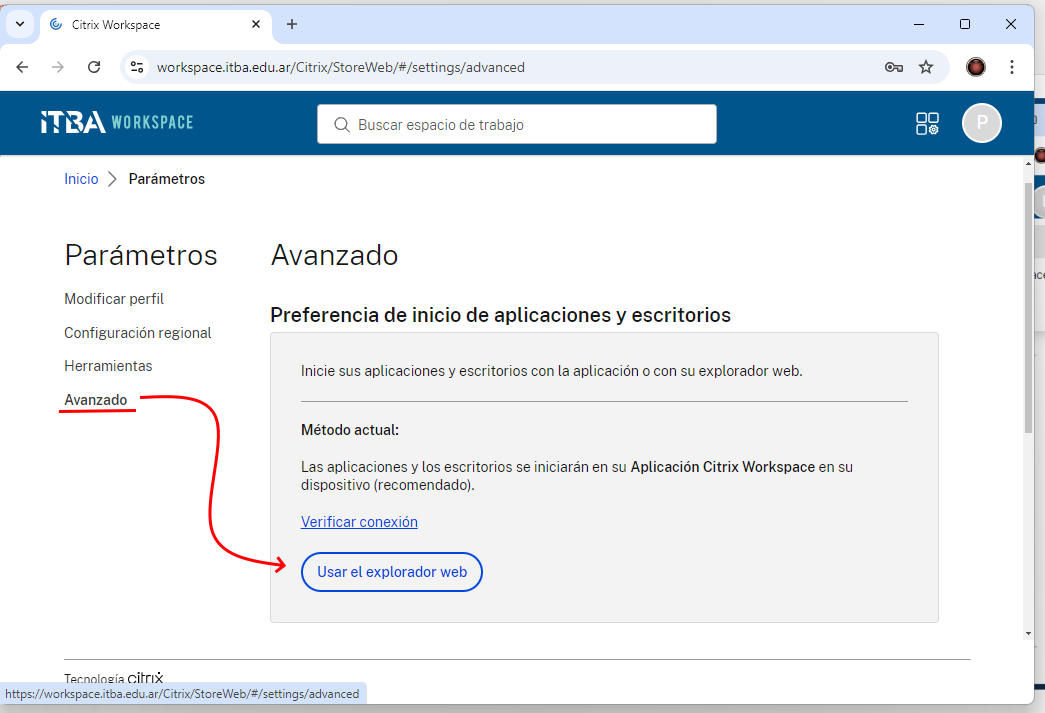Screen dimensions: 1045x713
Task: Open Chrome three-dot menu
Action: [x=1012, y=67]
